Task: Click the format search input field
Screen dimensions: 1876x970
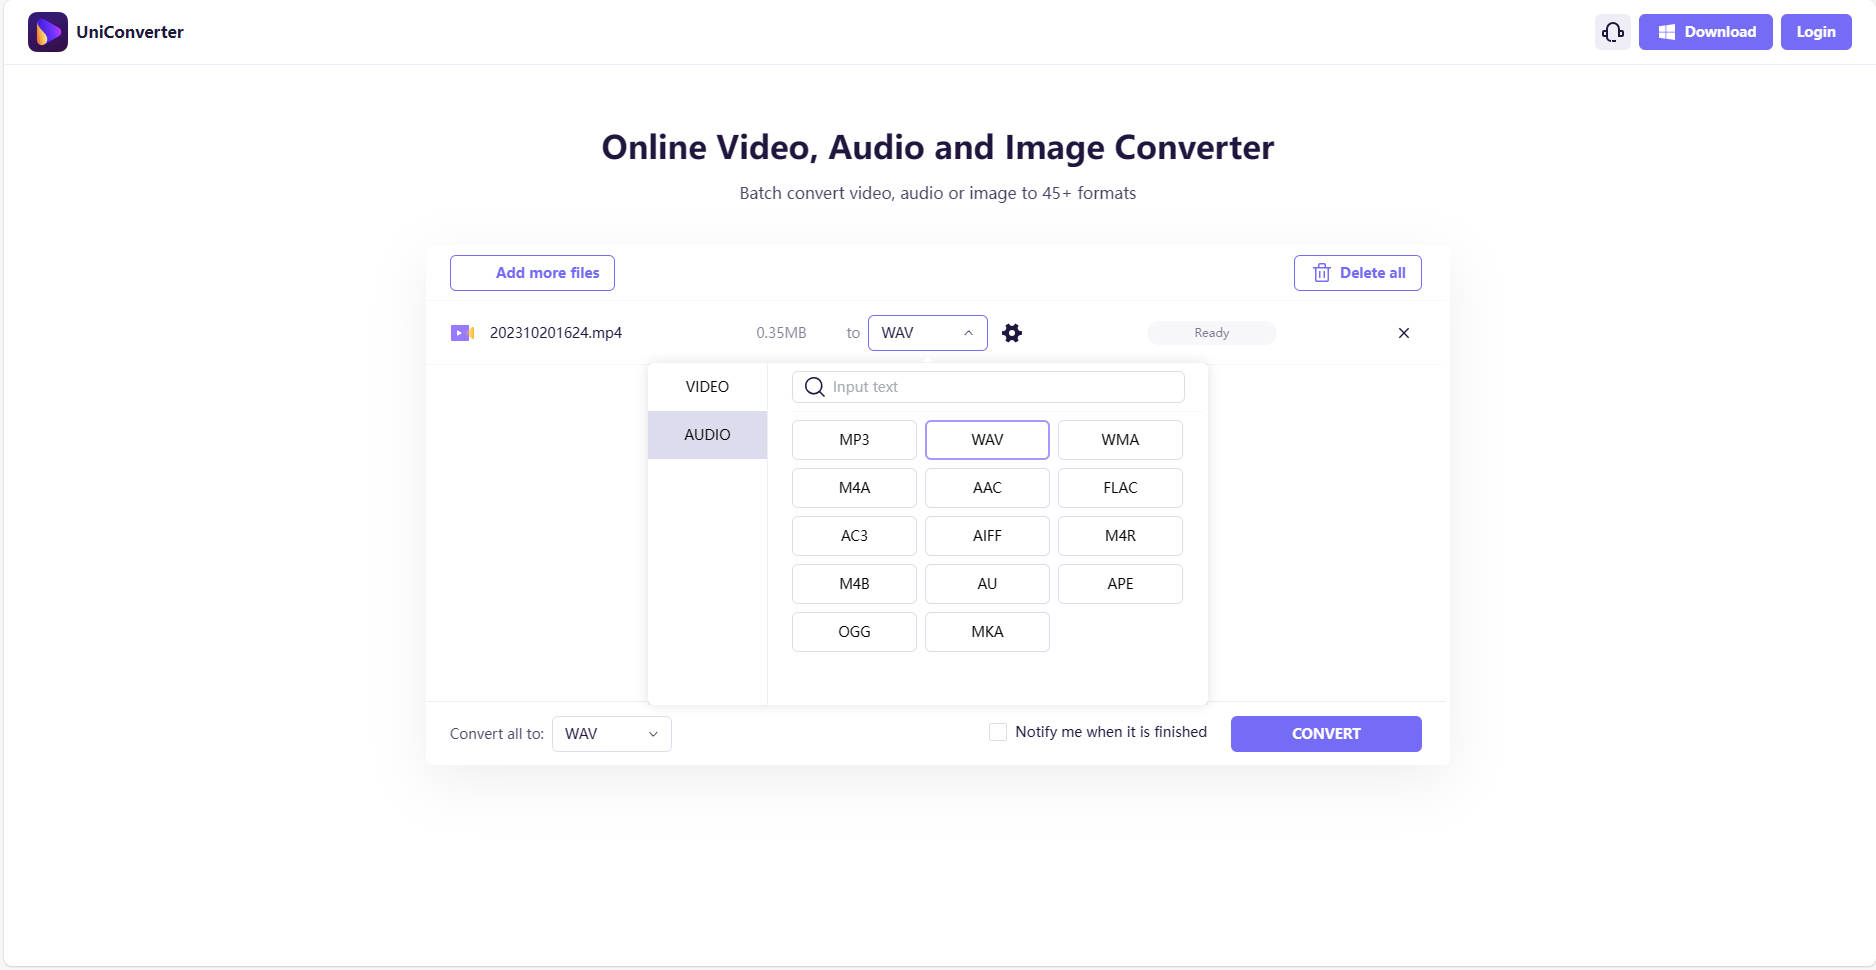Action: coord(990,387)
